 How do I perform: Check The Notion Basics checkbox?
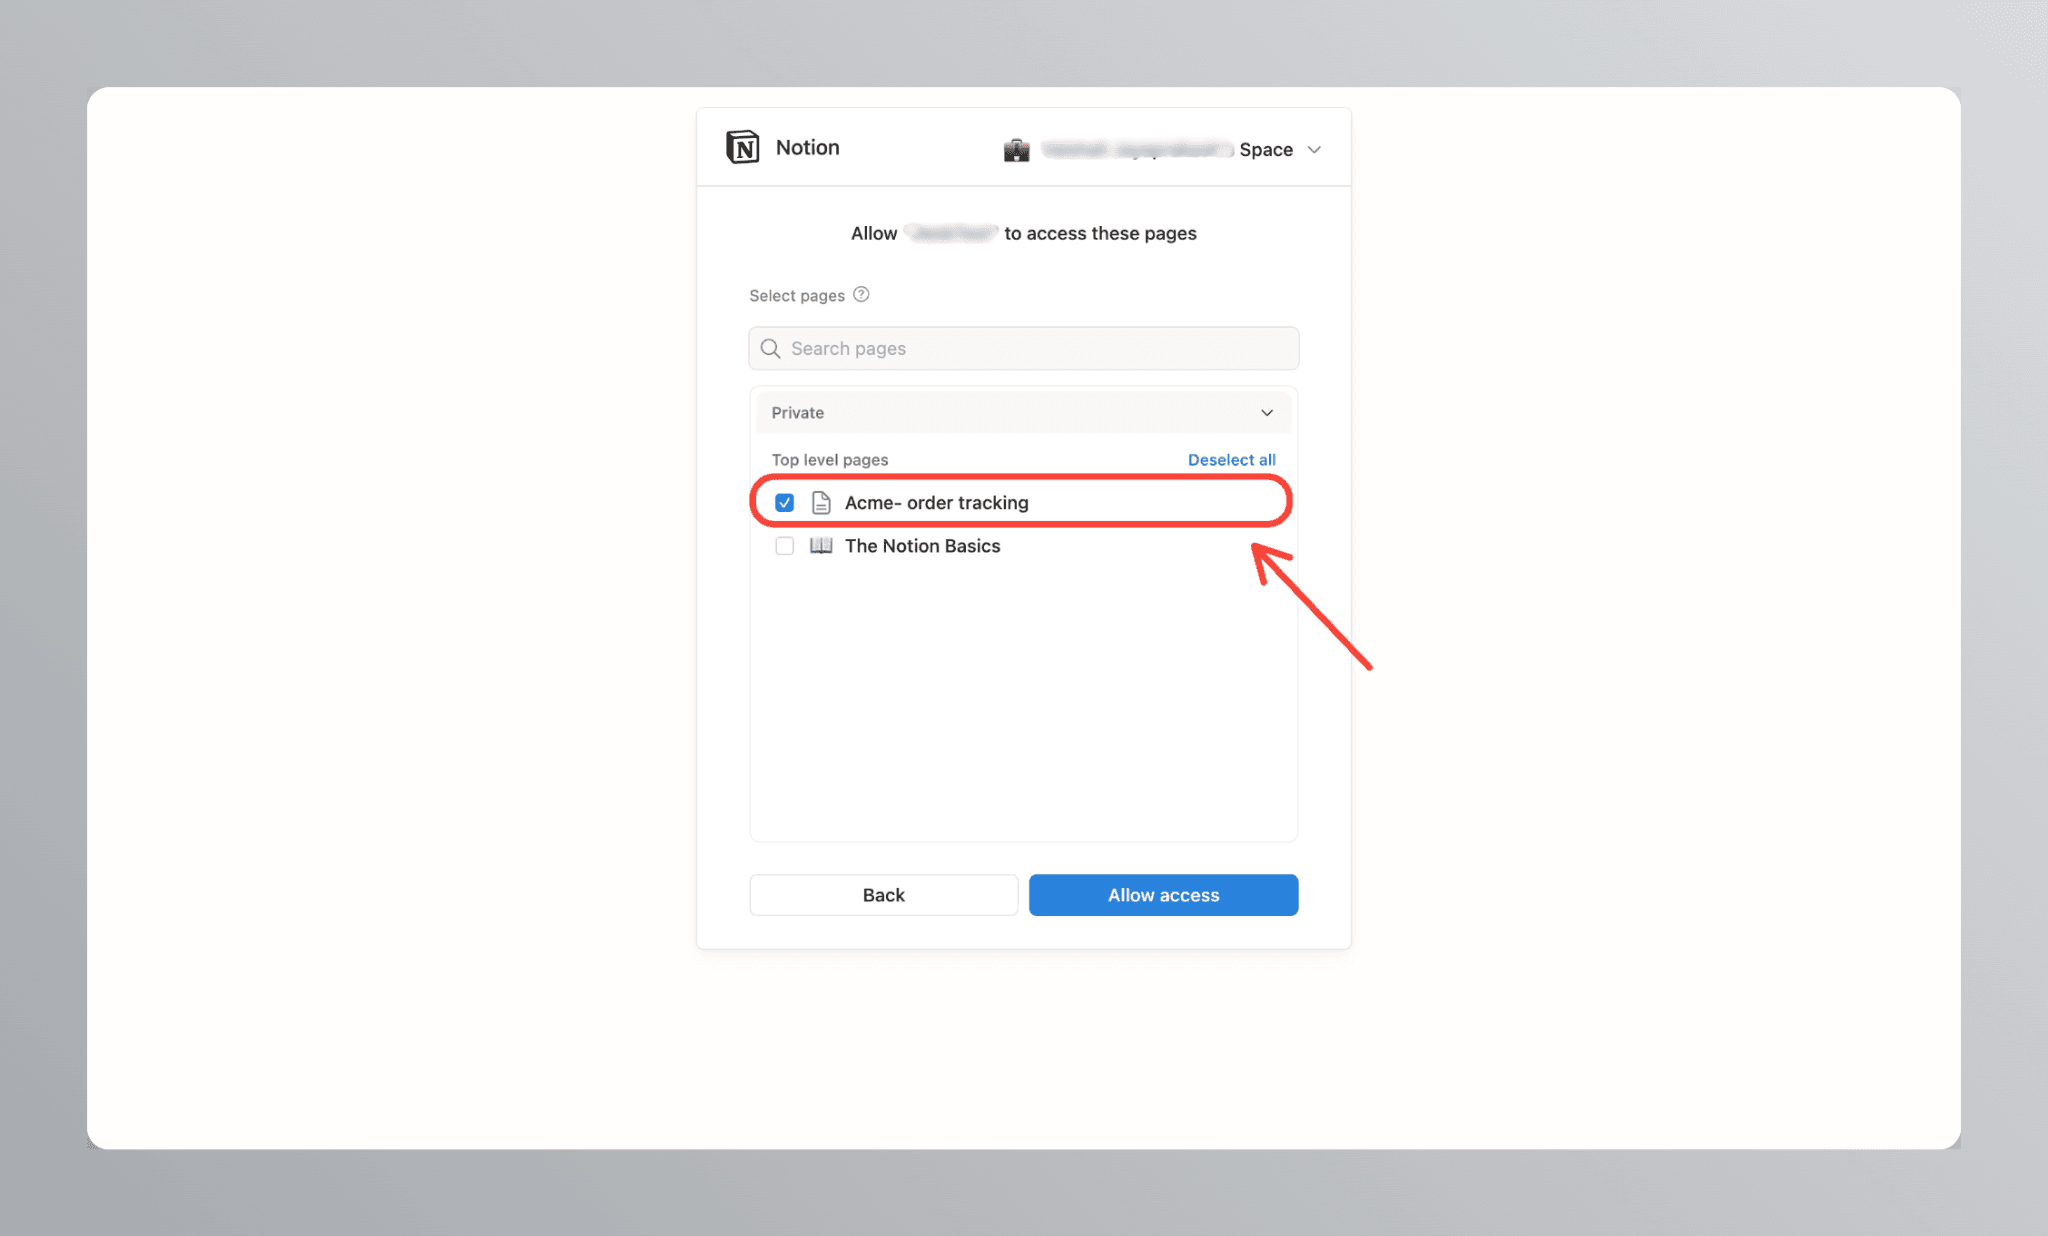tap(785, 546)
